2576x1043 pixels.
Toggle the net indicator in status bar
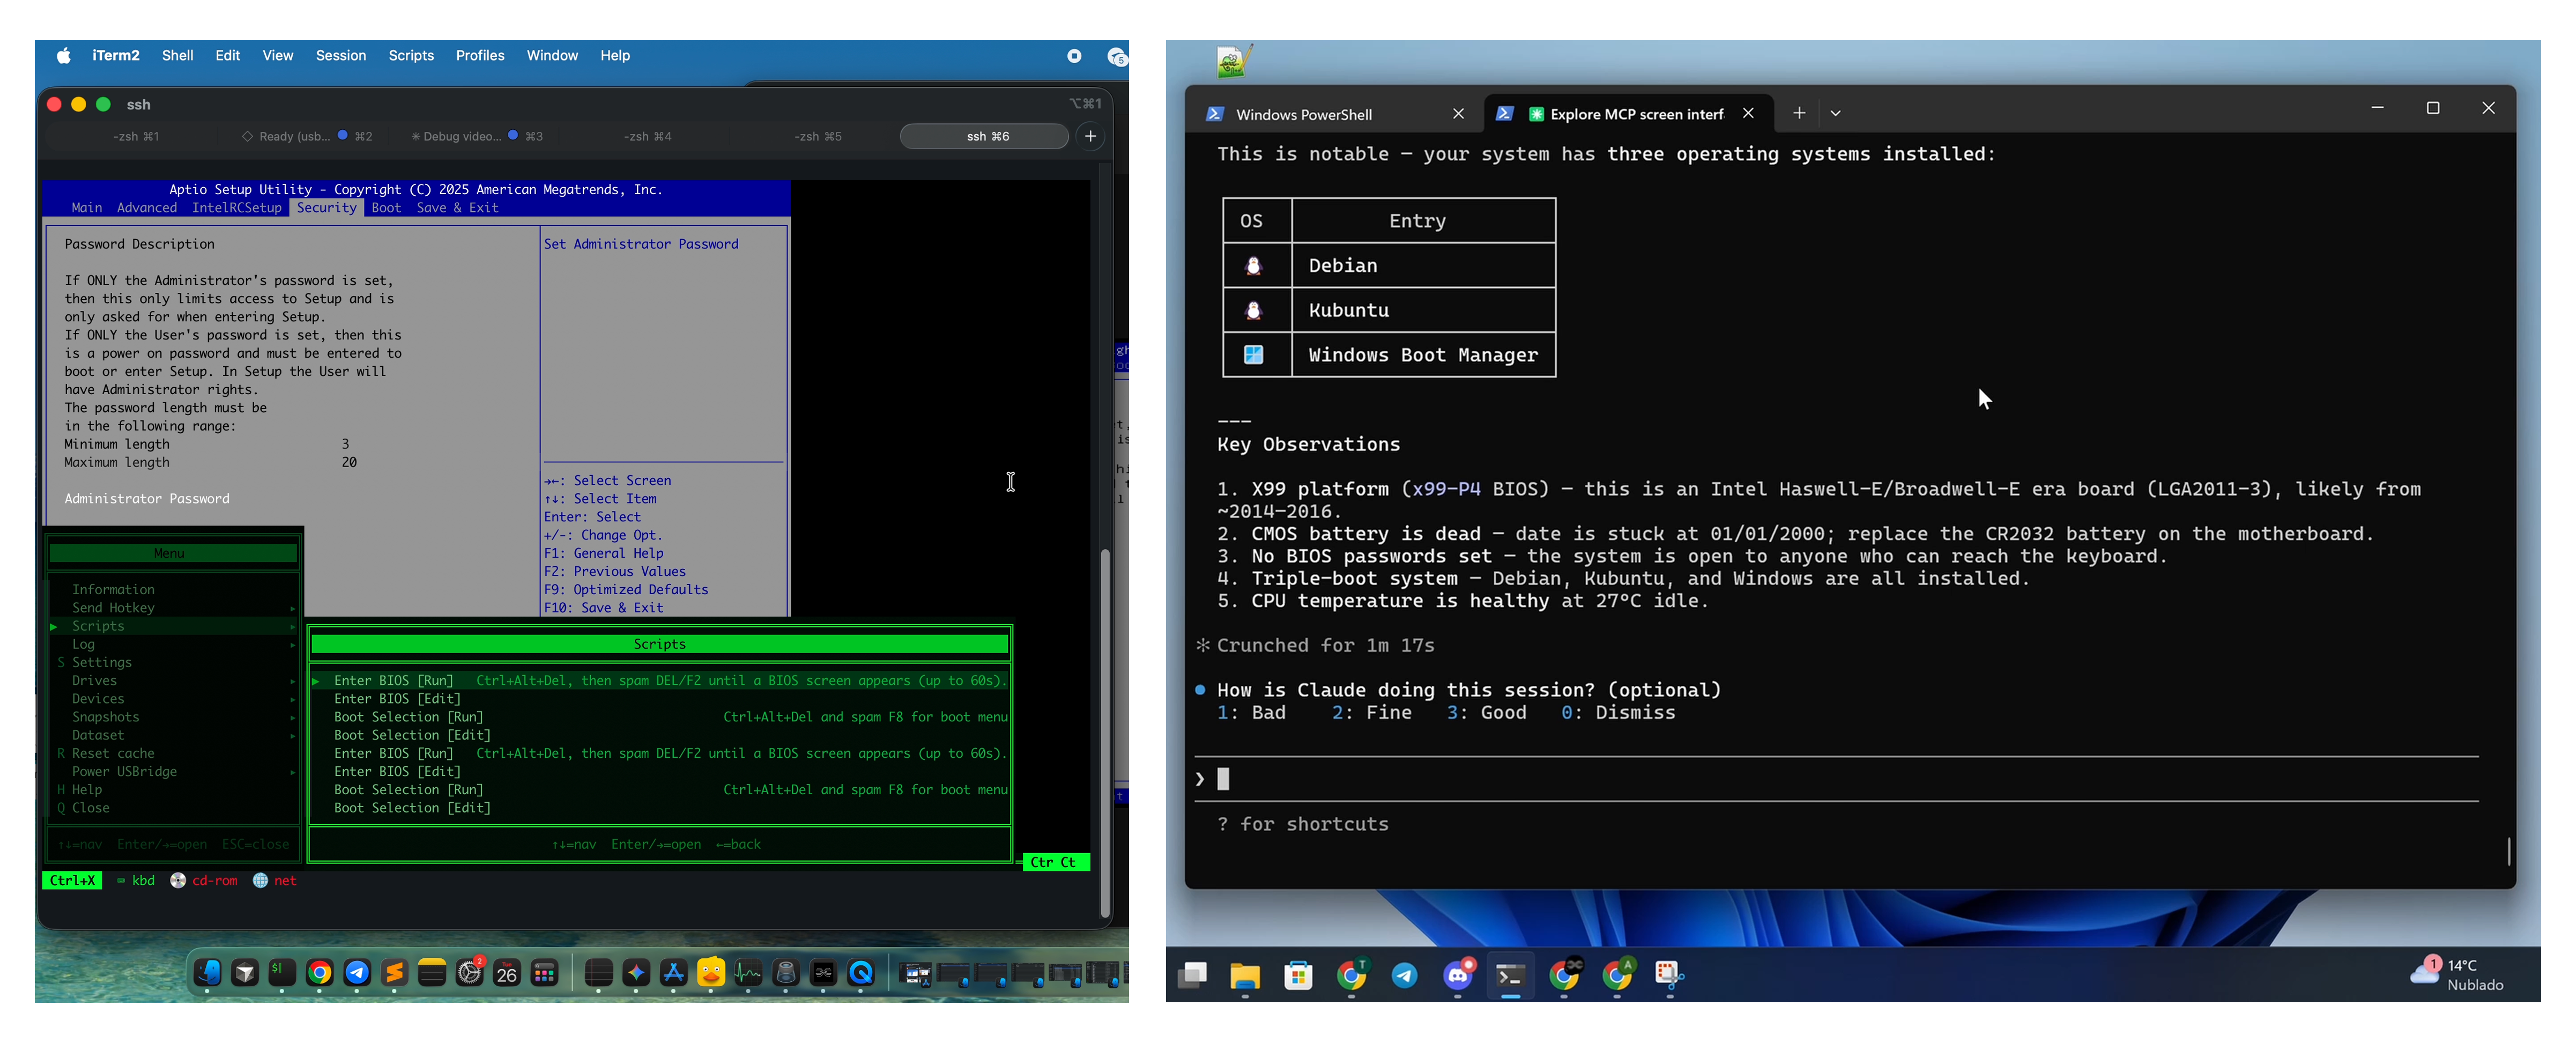(x=275, y=880)
